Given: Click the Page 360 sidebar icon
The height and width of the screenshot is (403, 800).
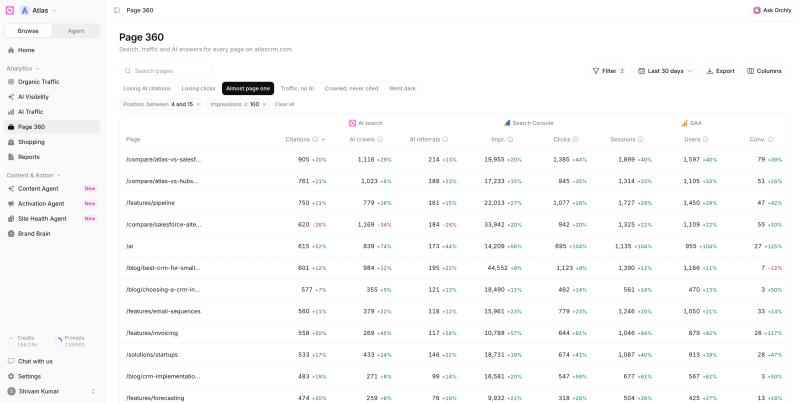Looking at the screenshot, I should click(11, 127).
